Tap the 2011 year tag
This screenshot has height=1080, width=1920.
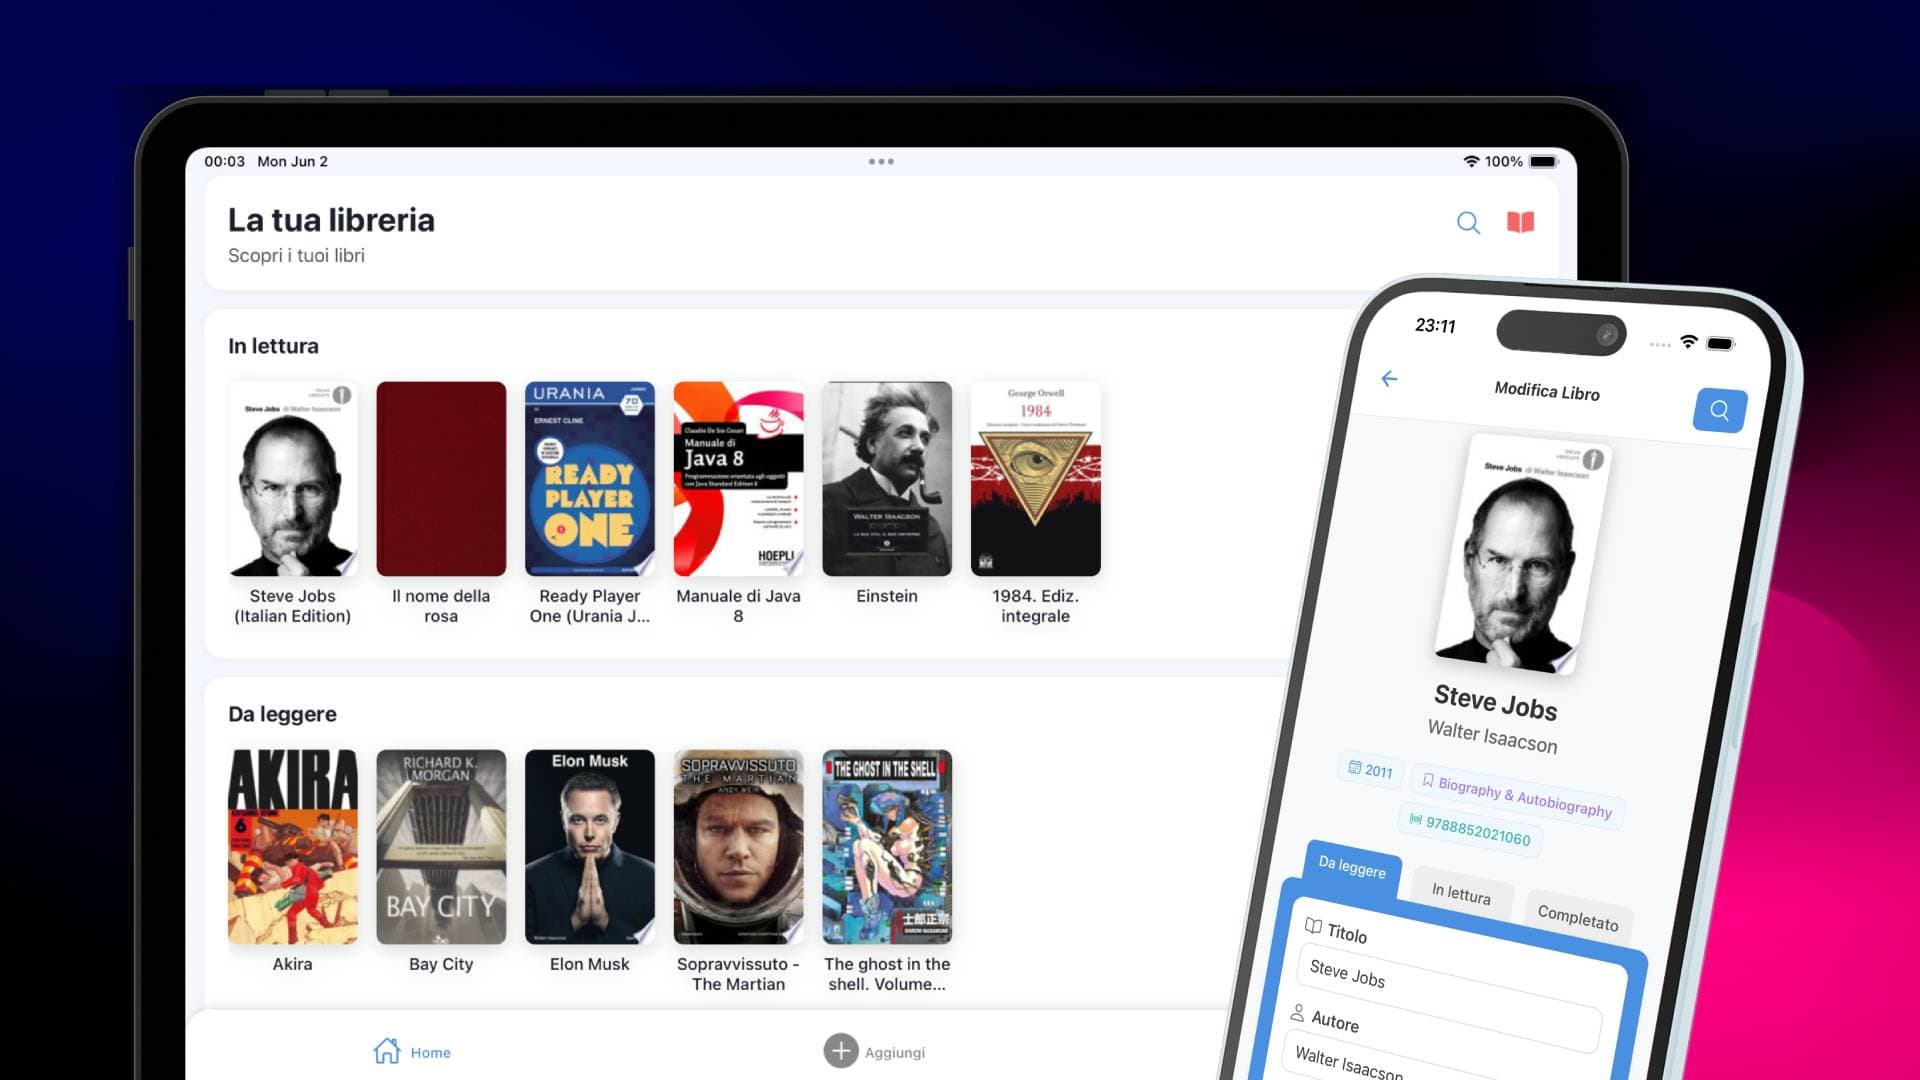pos(1370,769)
